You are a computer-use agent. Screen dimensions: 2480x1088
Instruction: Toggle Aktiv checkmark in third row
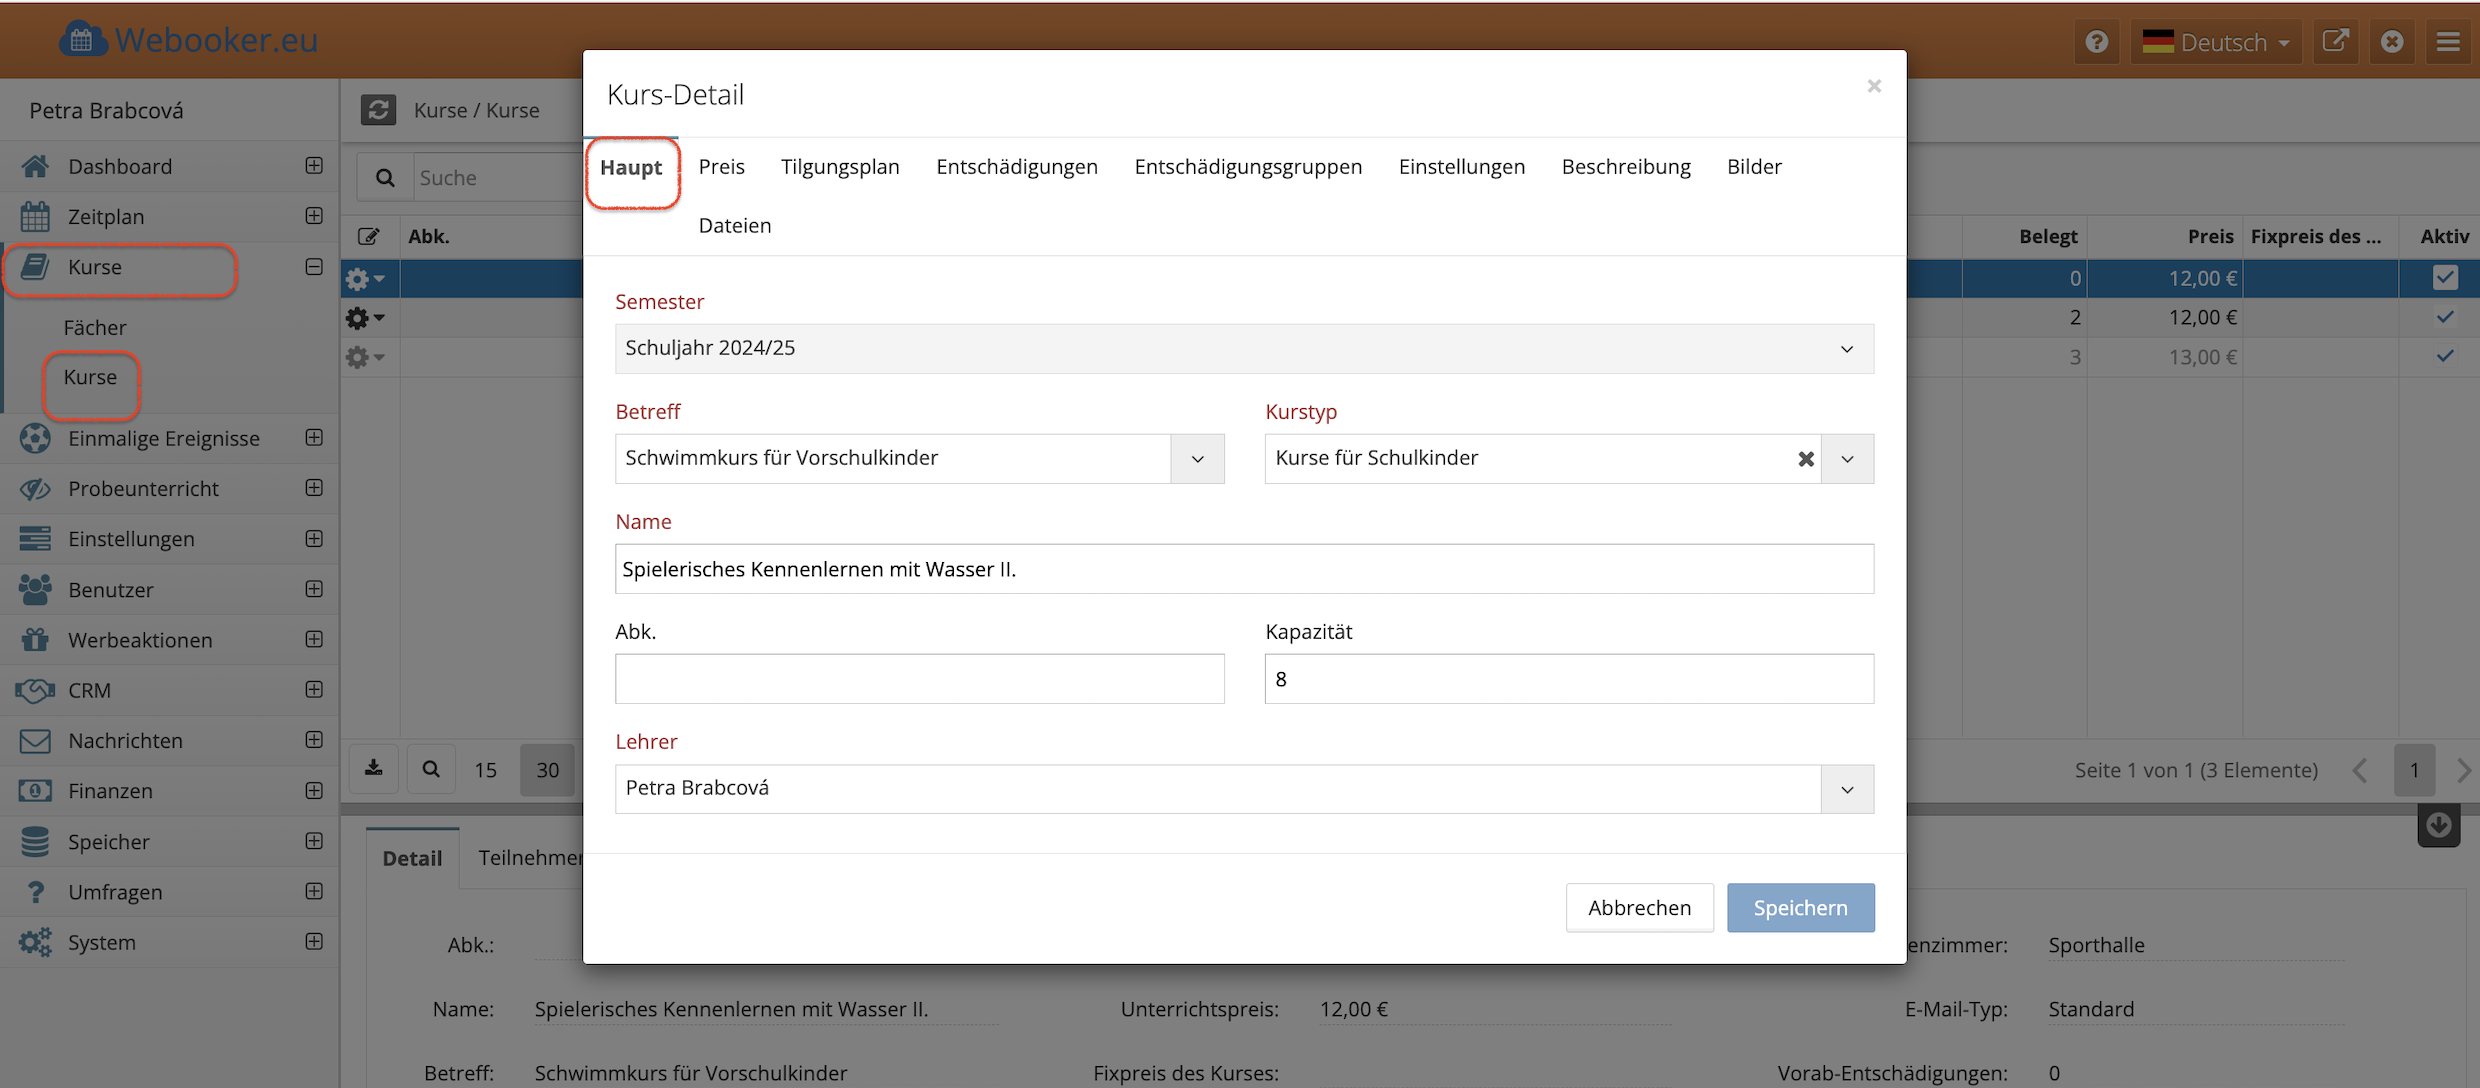pyautogui.click(x=2444, y=356)
